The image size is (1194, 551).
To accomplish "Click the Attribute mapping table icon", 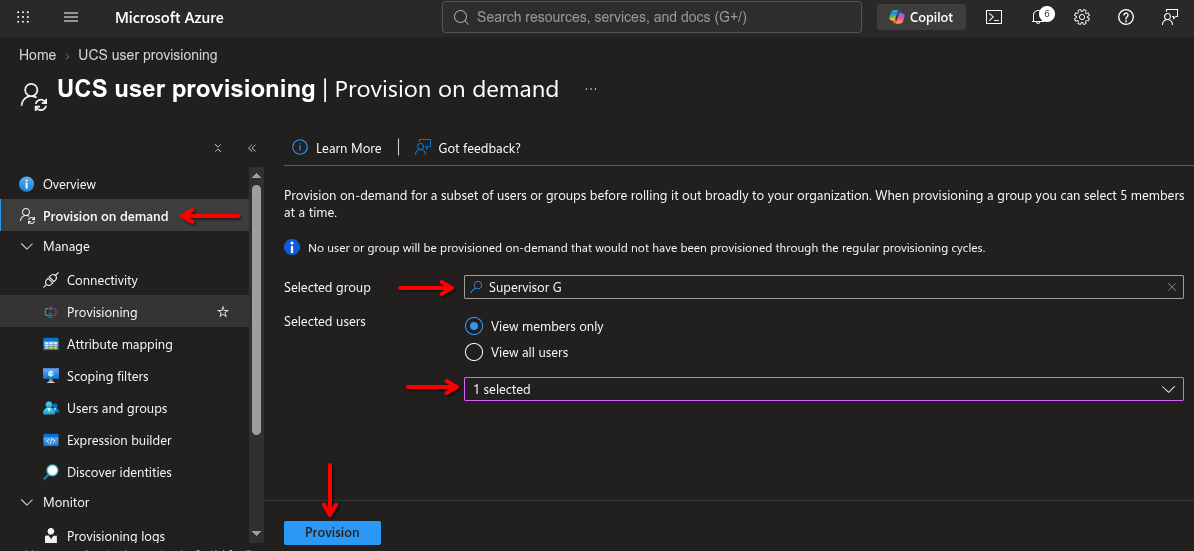I will point(51,344).
